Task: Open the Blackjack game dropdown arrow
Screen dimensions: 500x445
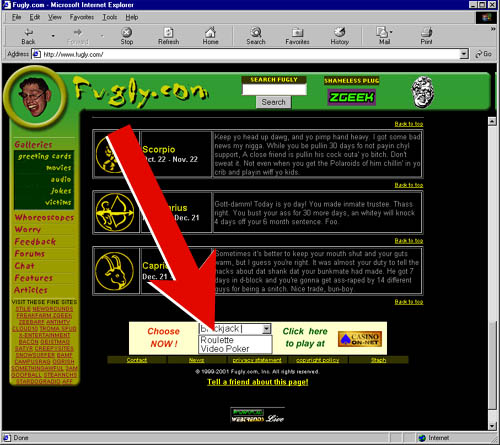Action: click(266, 329)
